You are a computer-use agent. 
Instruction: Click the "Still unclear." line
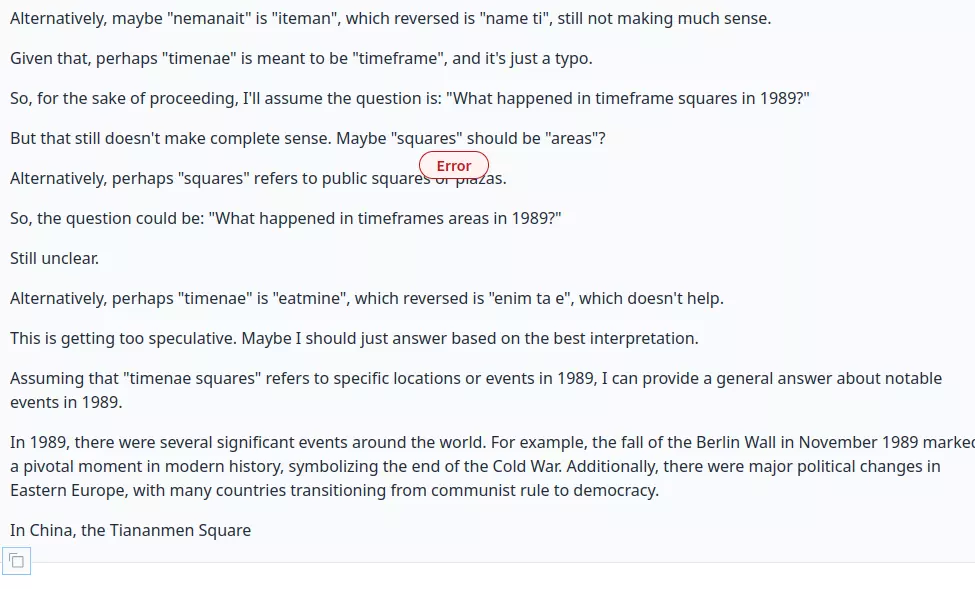tap(55, 258)
